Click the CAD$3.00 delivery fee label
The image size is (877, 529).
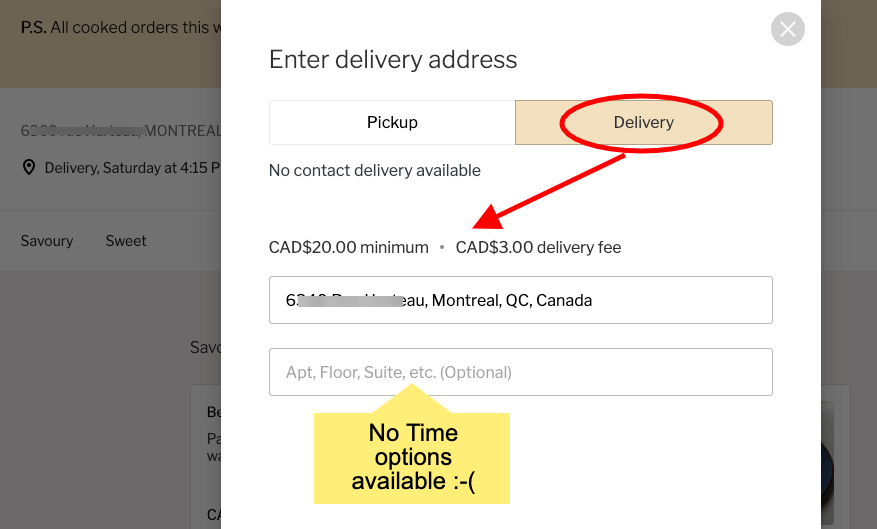(x=538, y=247)
